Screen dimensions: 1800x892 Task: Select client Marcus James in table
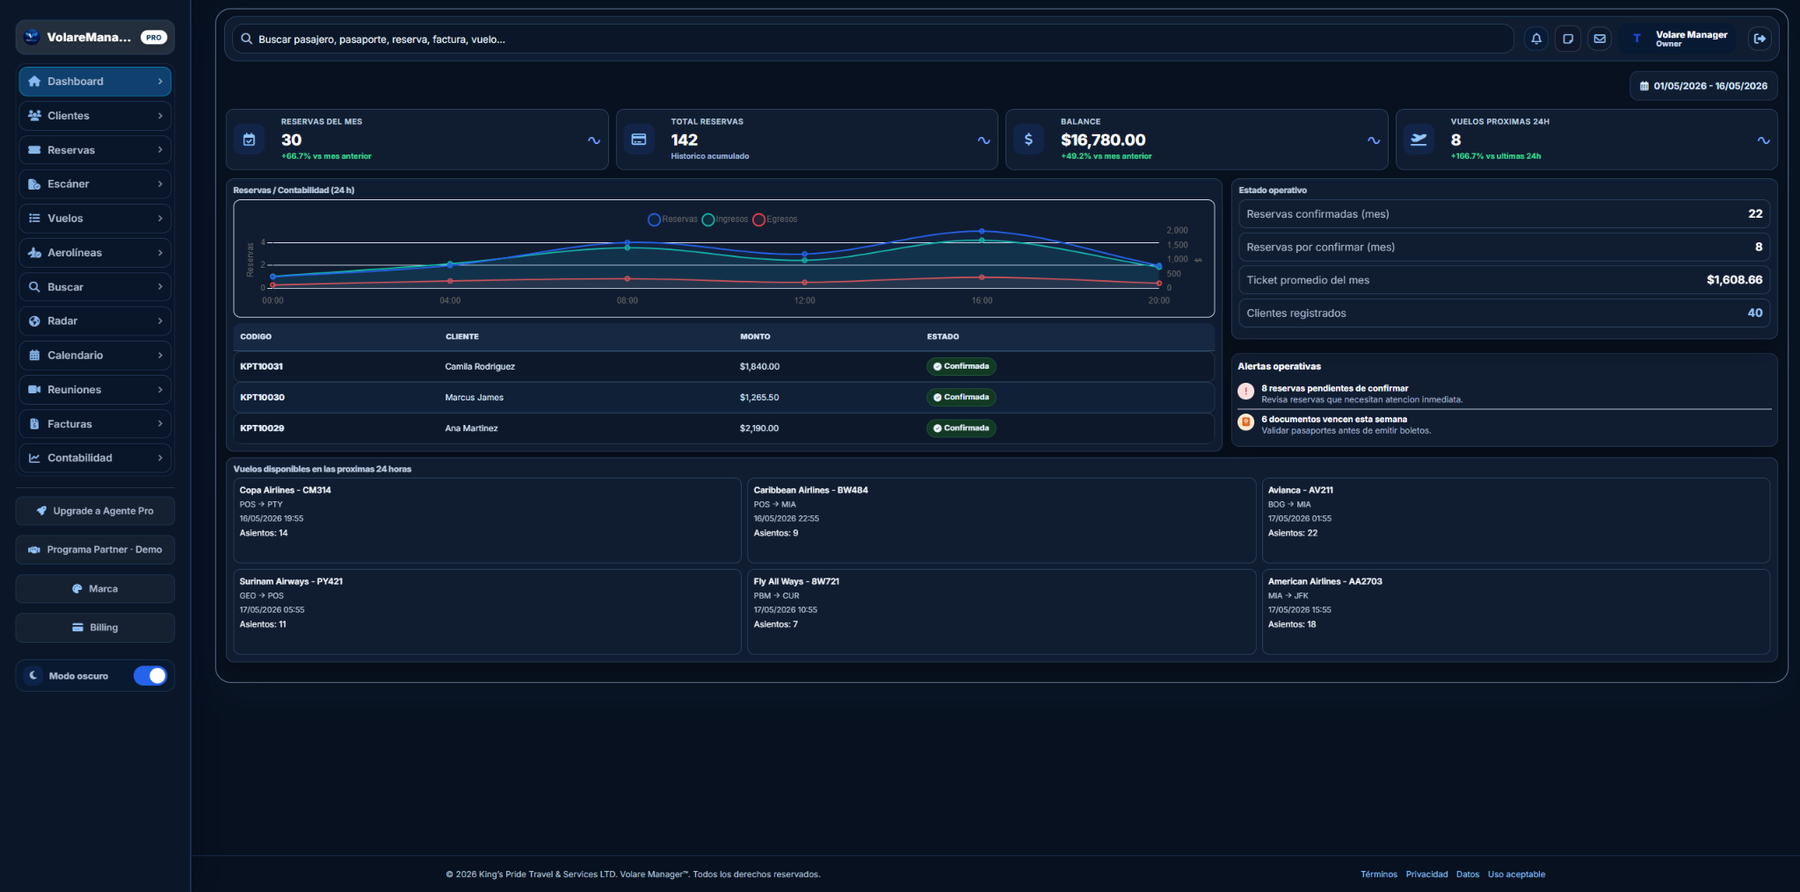474,398
